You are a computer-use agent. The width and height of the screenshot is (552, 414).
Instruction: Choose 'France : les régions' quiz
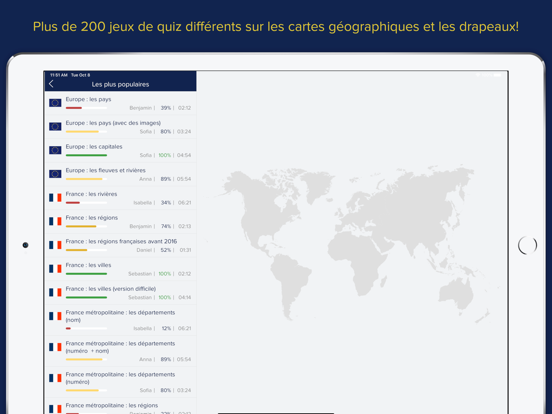click(120, 222)
